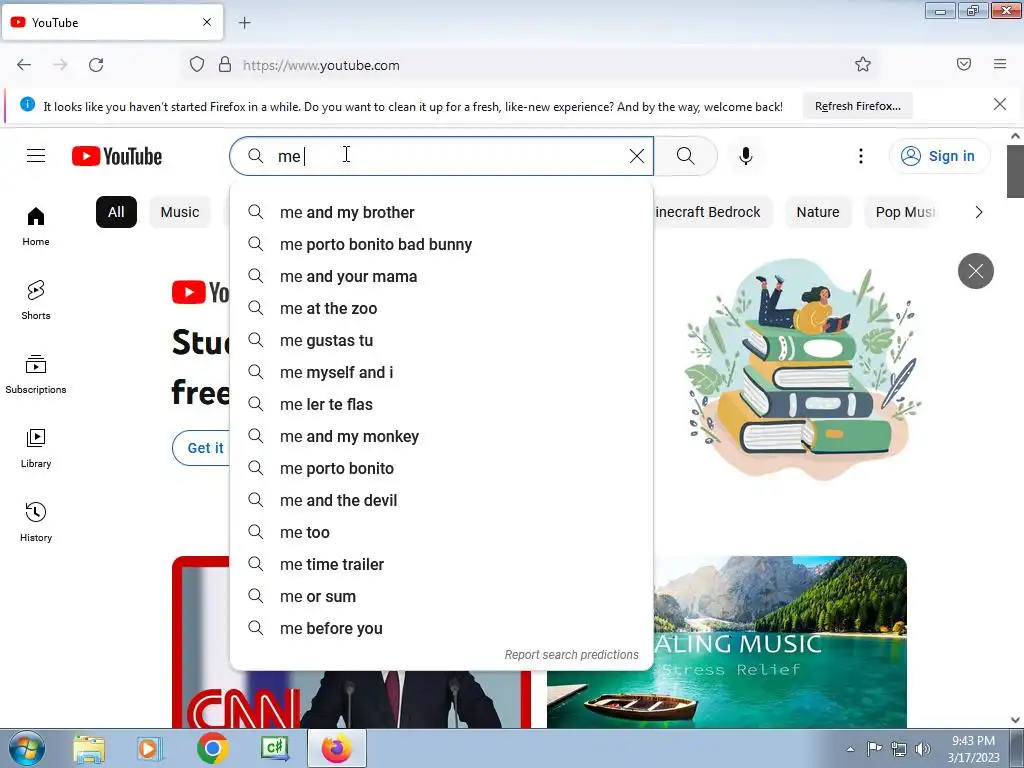Open the YouTube guide hamburger menu
Screen dimensions: 1024x768
click(36, 155)
